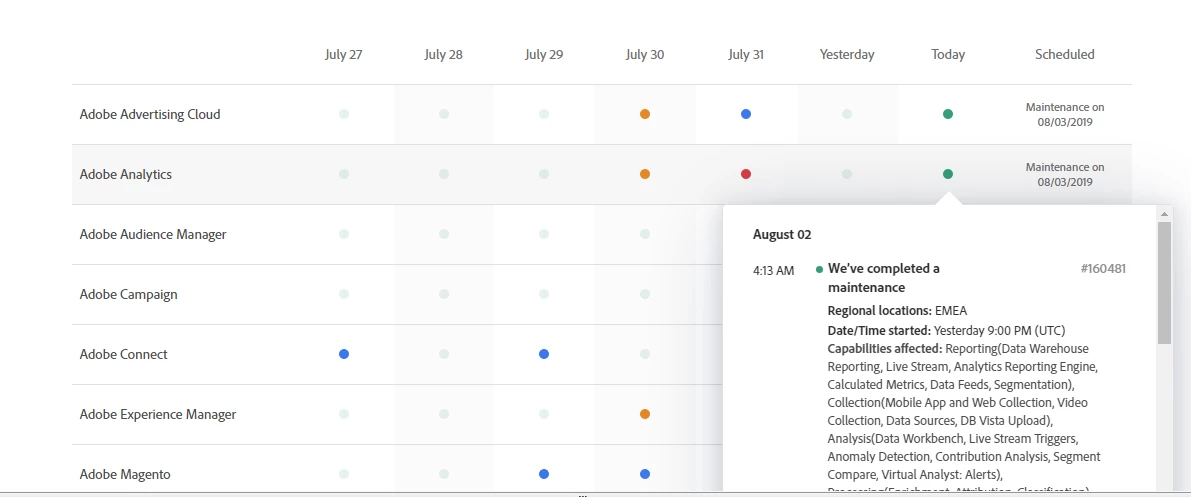
Task: Select the Adobe Experience Manager row label
Action: (158, 414)
